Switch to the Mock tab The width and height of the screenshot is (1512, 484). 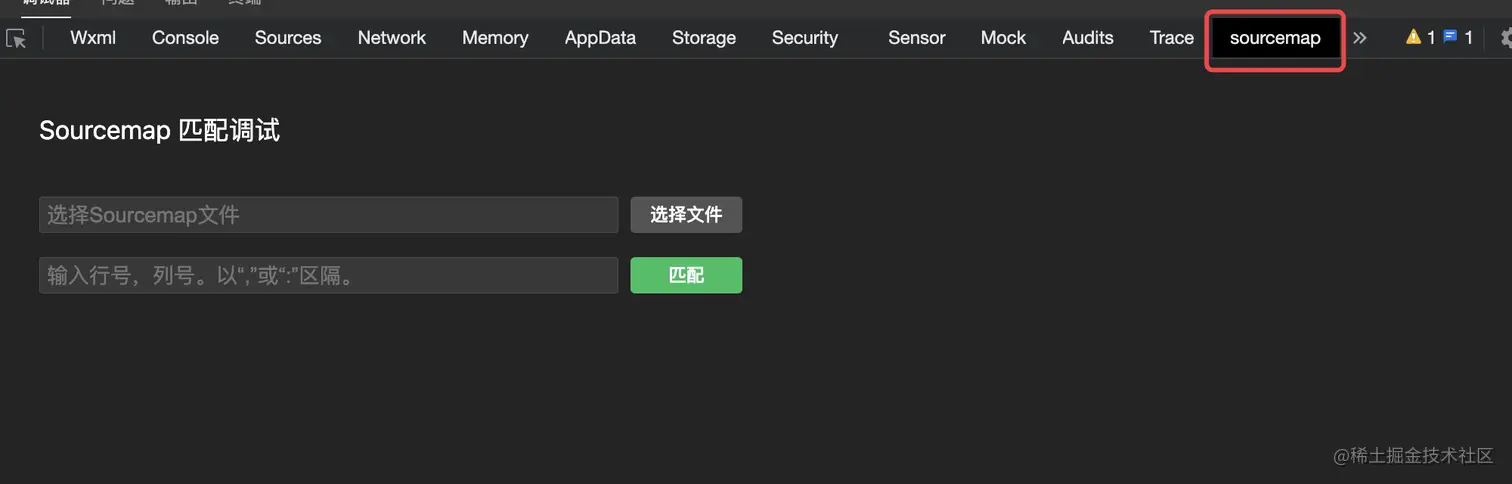1003,38
